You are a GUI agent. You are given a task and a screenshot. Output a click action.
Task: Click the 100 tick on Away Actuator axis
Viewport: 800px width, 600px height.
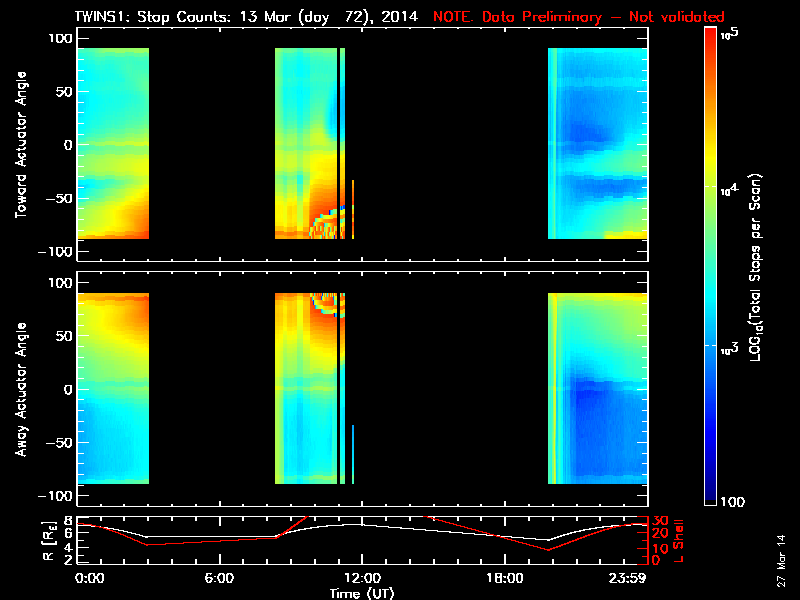pos(60,283)
